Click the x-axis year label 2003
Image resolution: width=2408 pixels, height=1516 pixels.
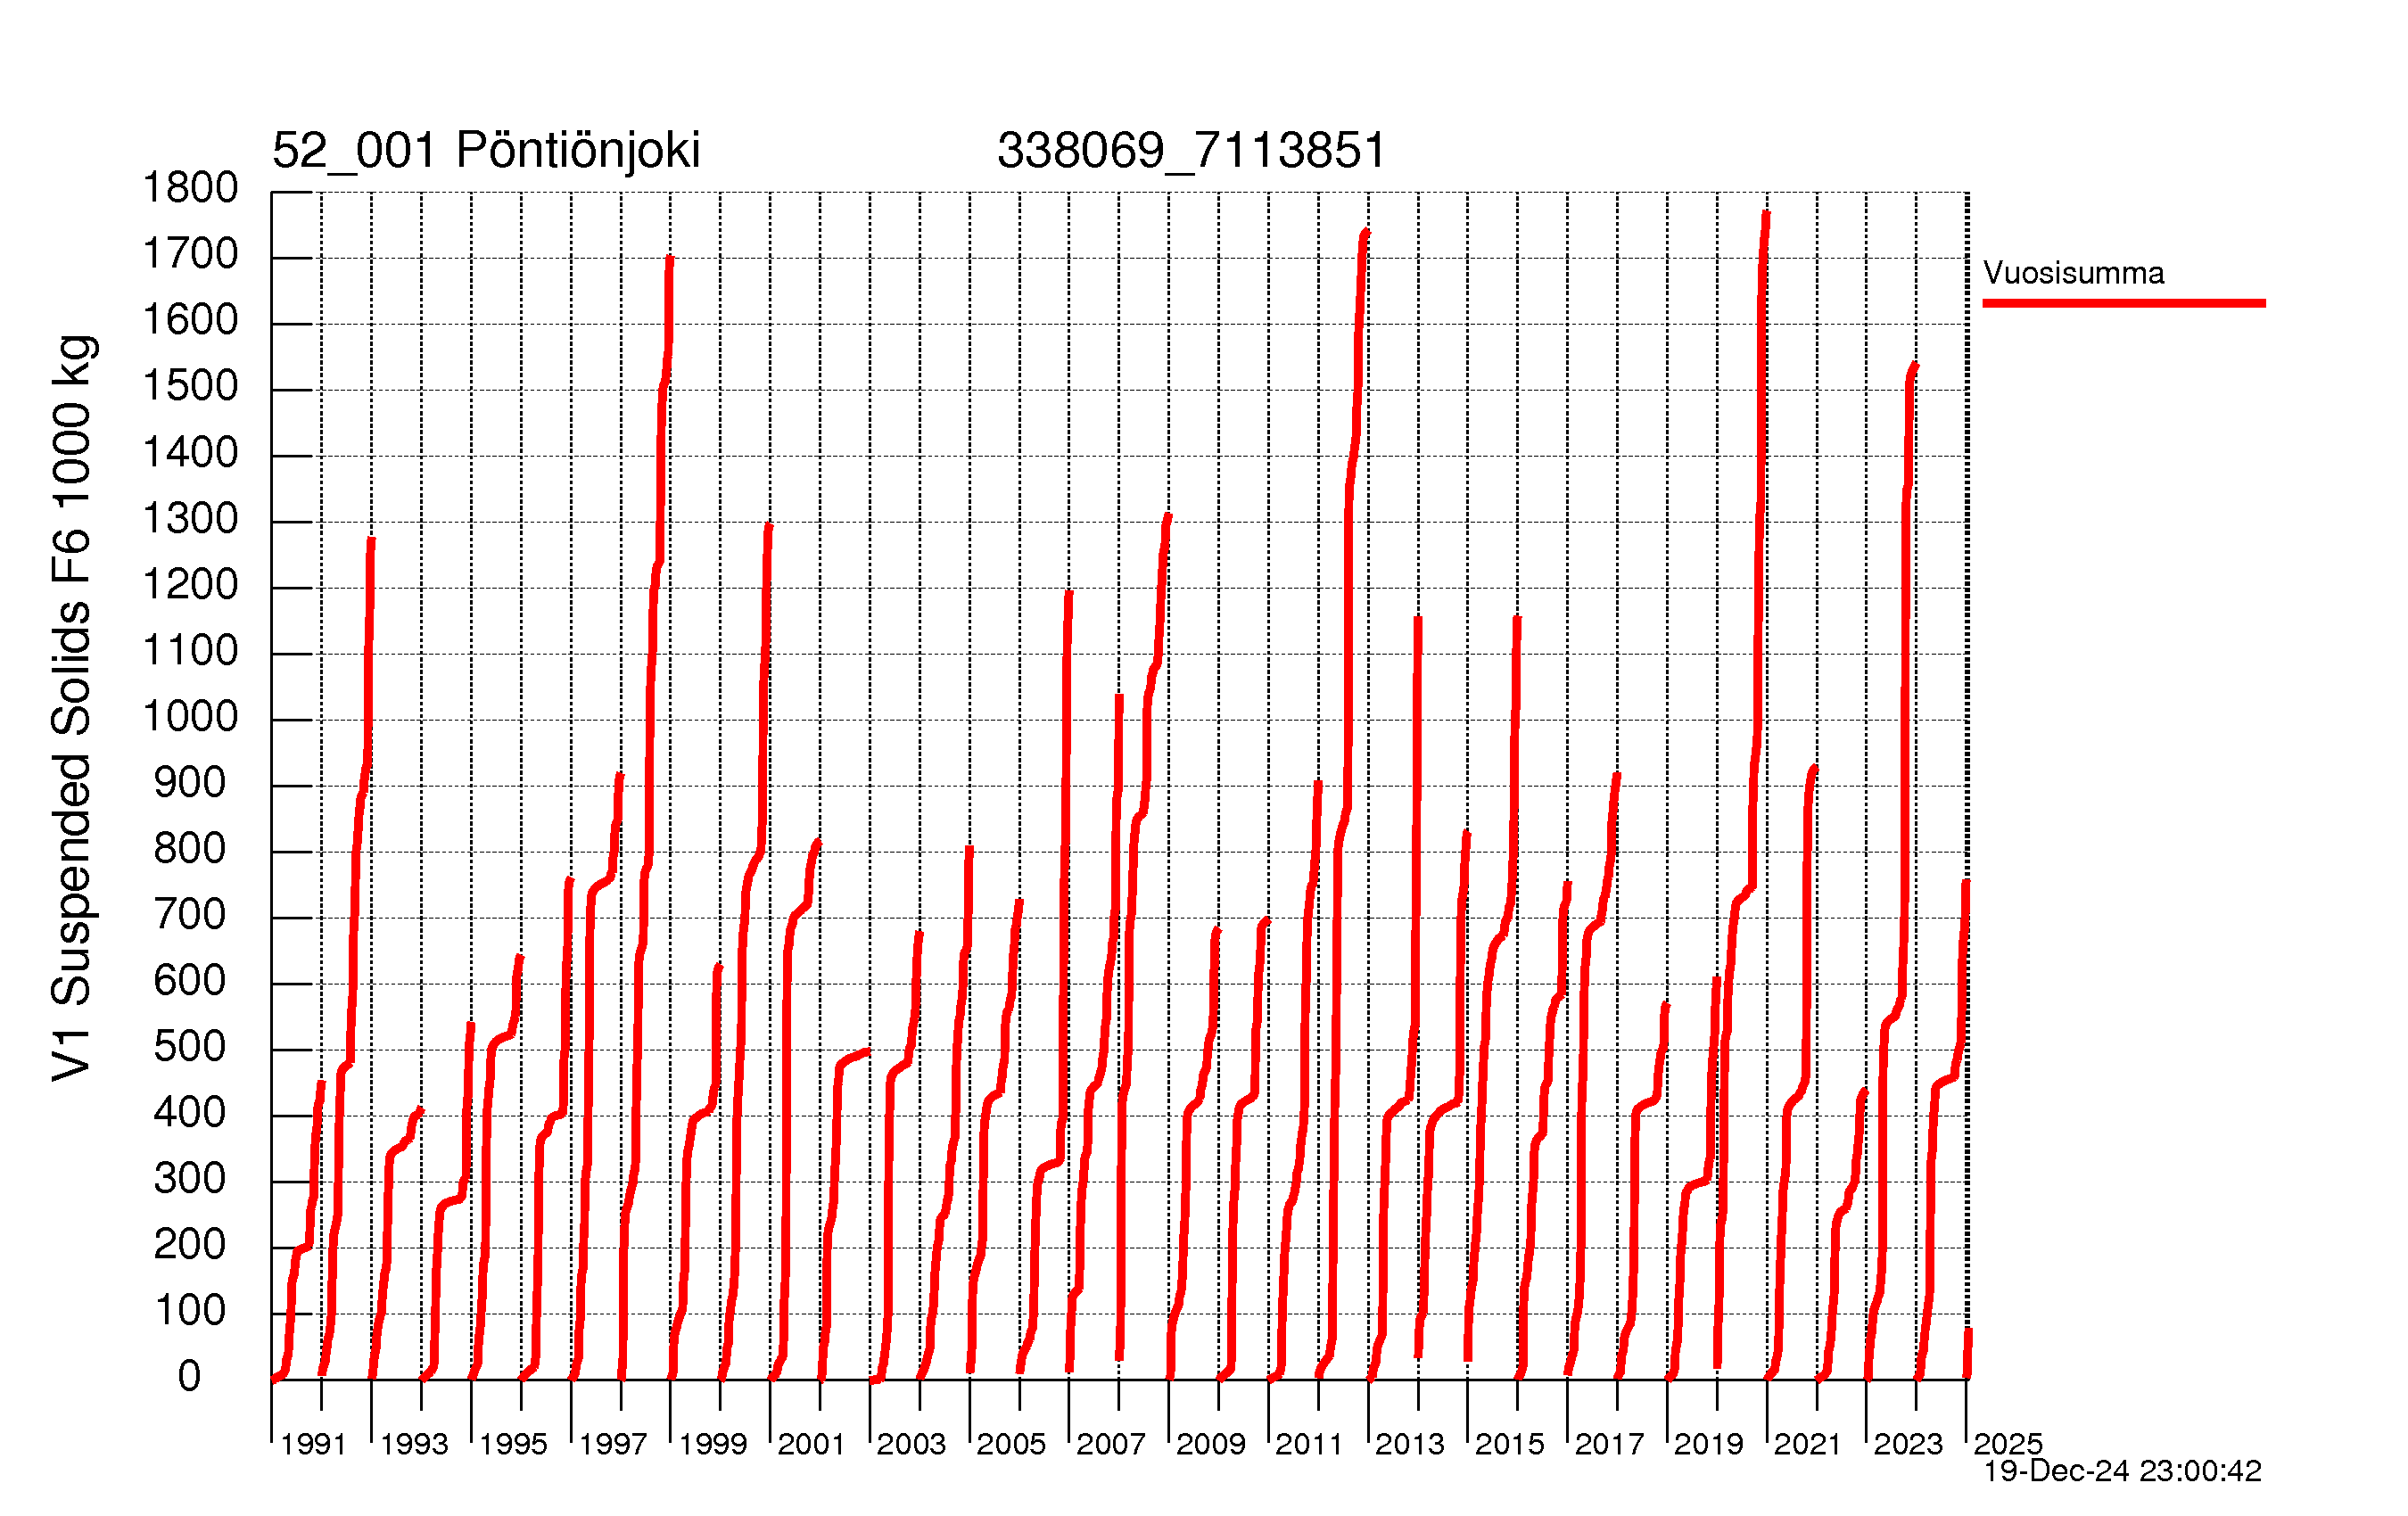[912, 1444]
